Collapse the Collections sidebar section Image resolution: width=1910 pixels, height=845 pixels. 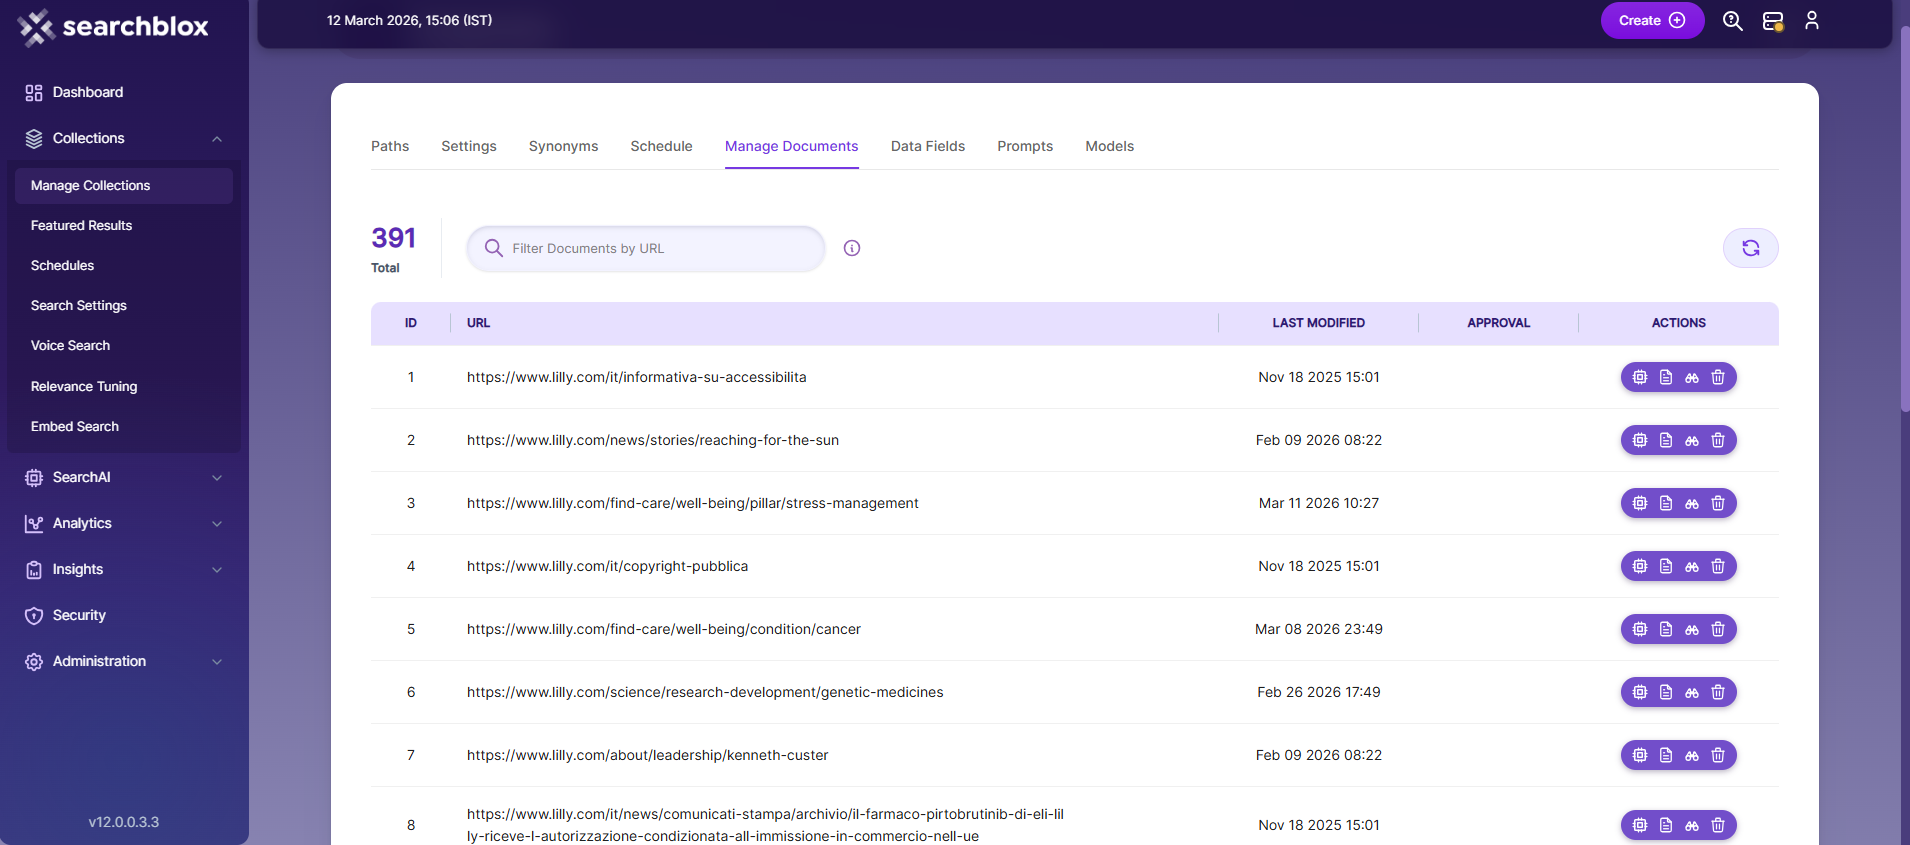click(x=217, y=139)
